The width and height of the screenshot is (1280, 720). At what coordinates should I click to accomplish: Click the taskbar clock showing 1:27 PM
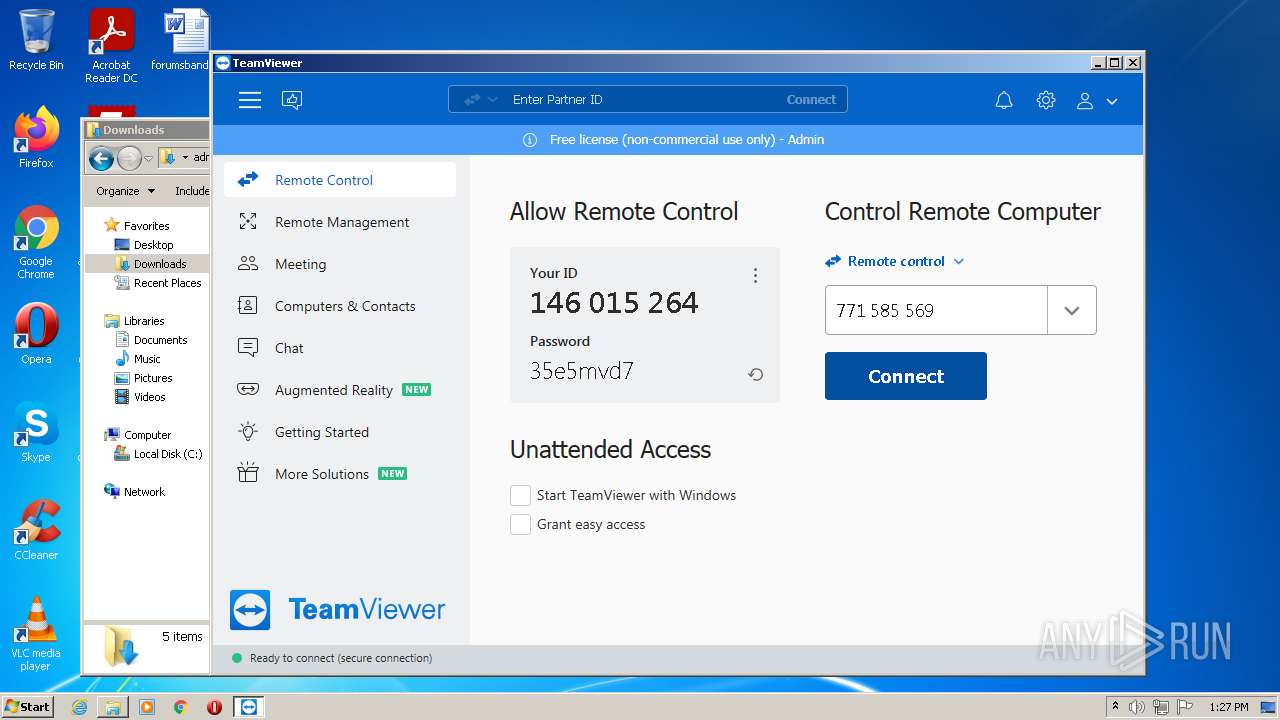click(1228, 707)
